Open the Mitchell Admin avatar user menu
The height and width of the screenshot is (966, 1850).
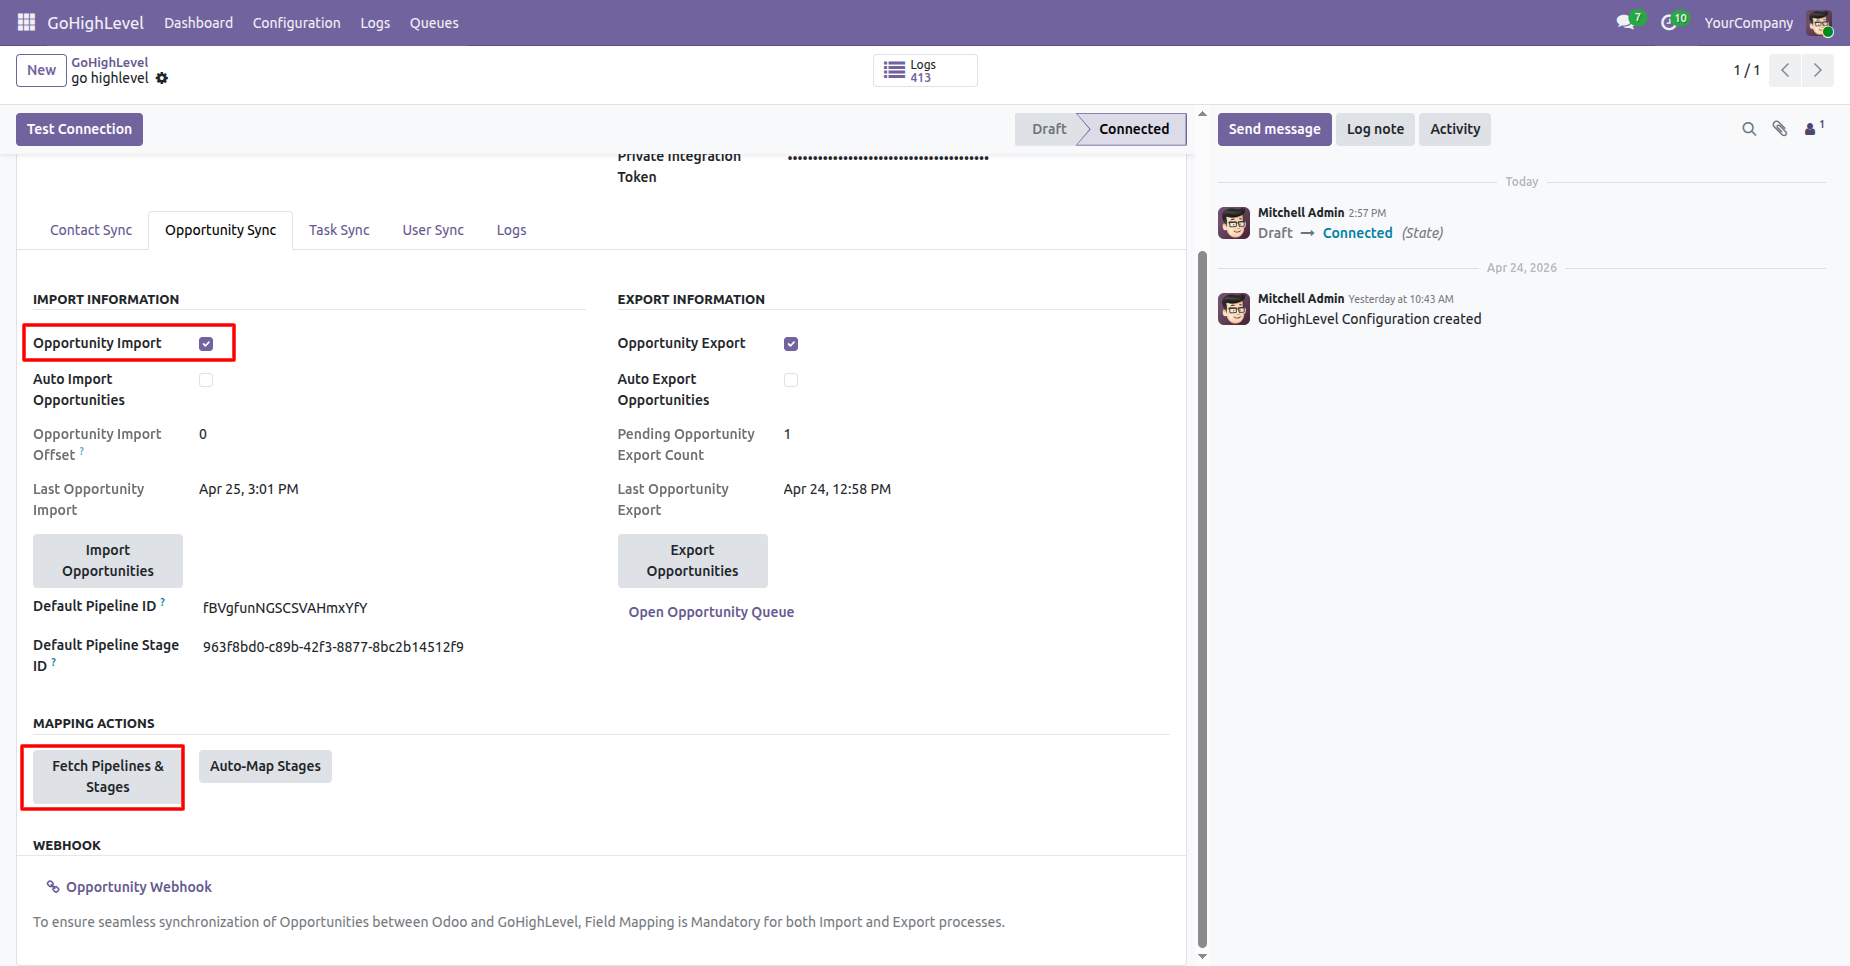pos(1820,23)
